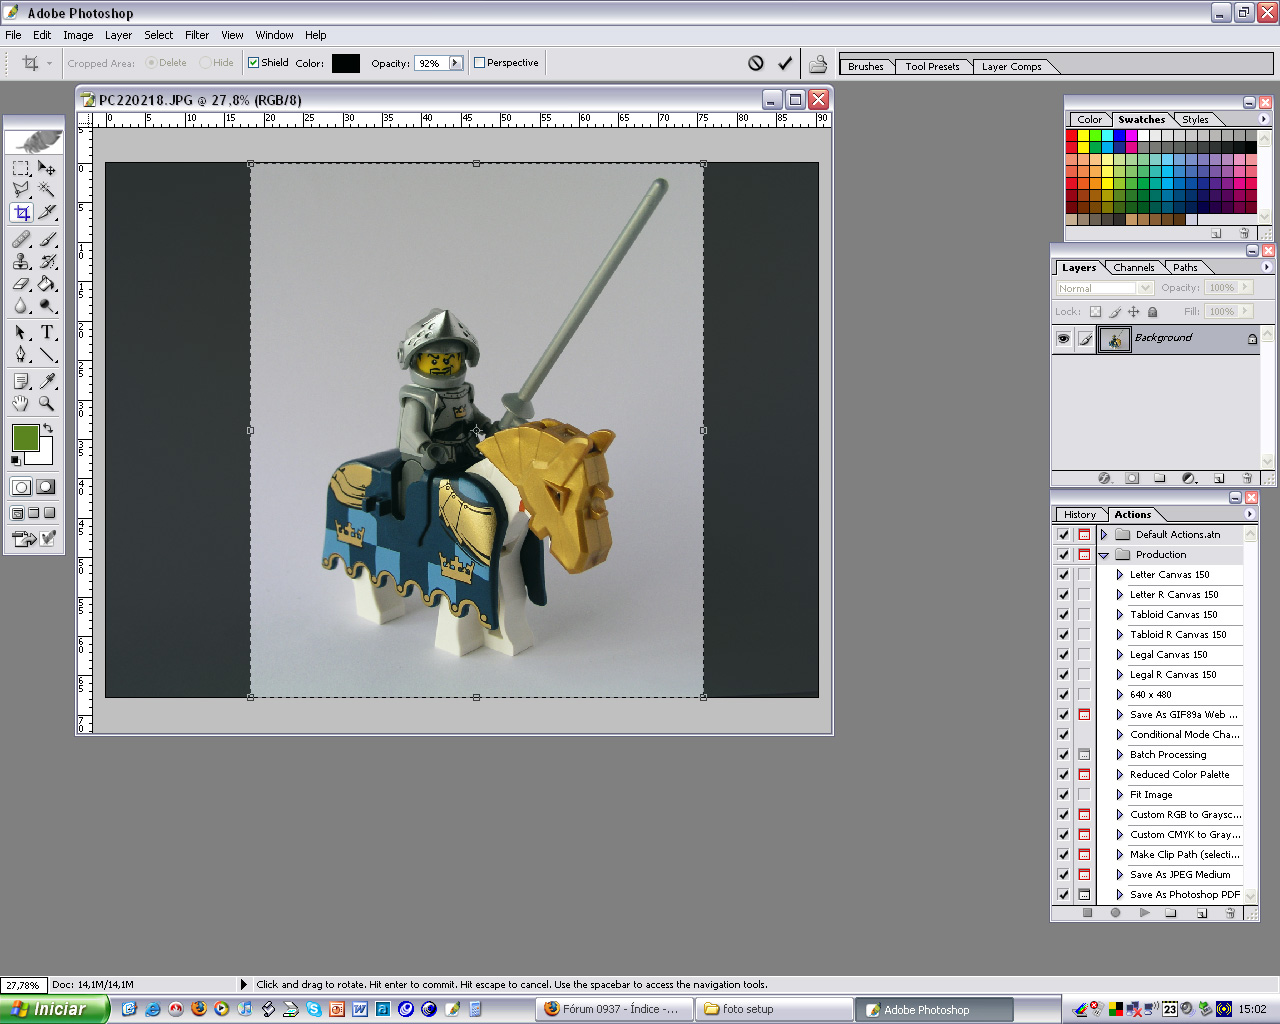The width and height of the screenshot is (1280, 1024).
Task: Switch to the Channels tab
Action: (x=1134, y=268)
